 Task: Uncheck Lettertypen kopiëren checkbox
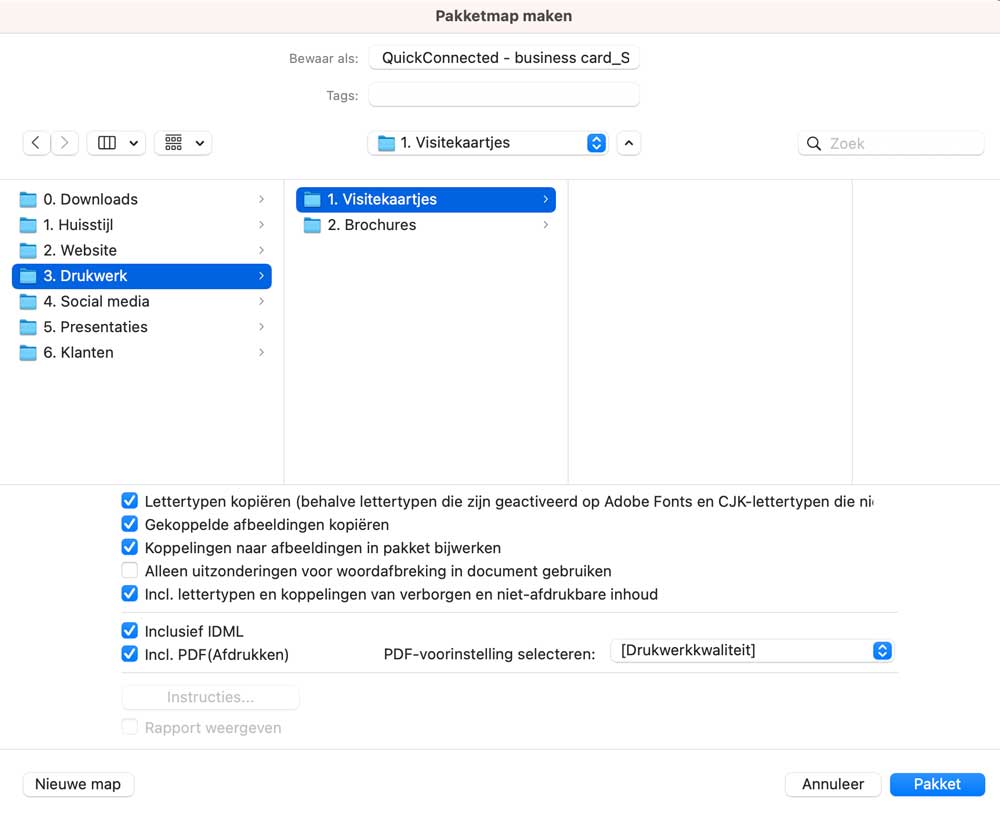pyautogui.click(x=129, y=501)
